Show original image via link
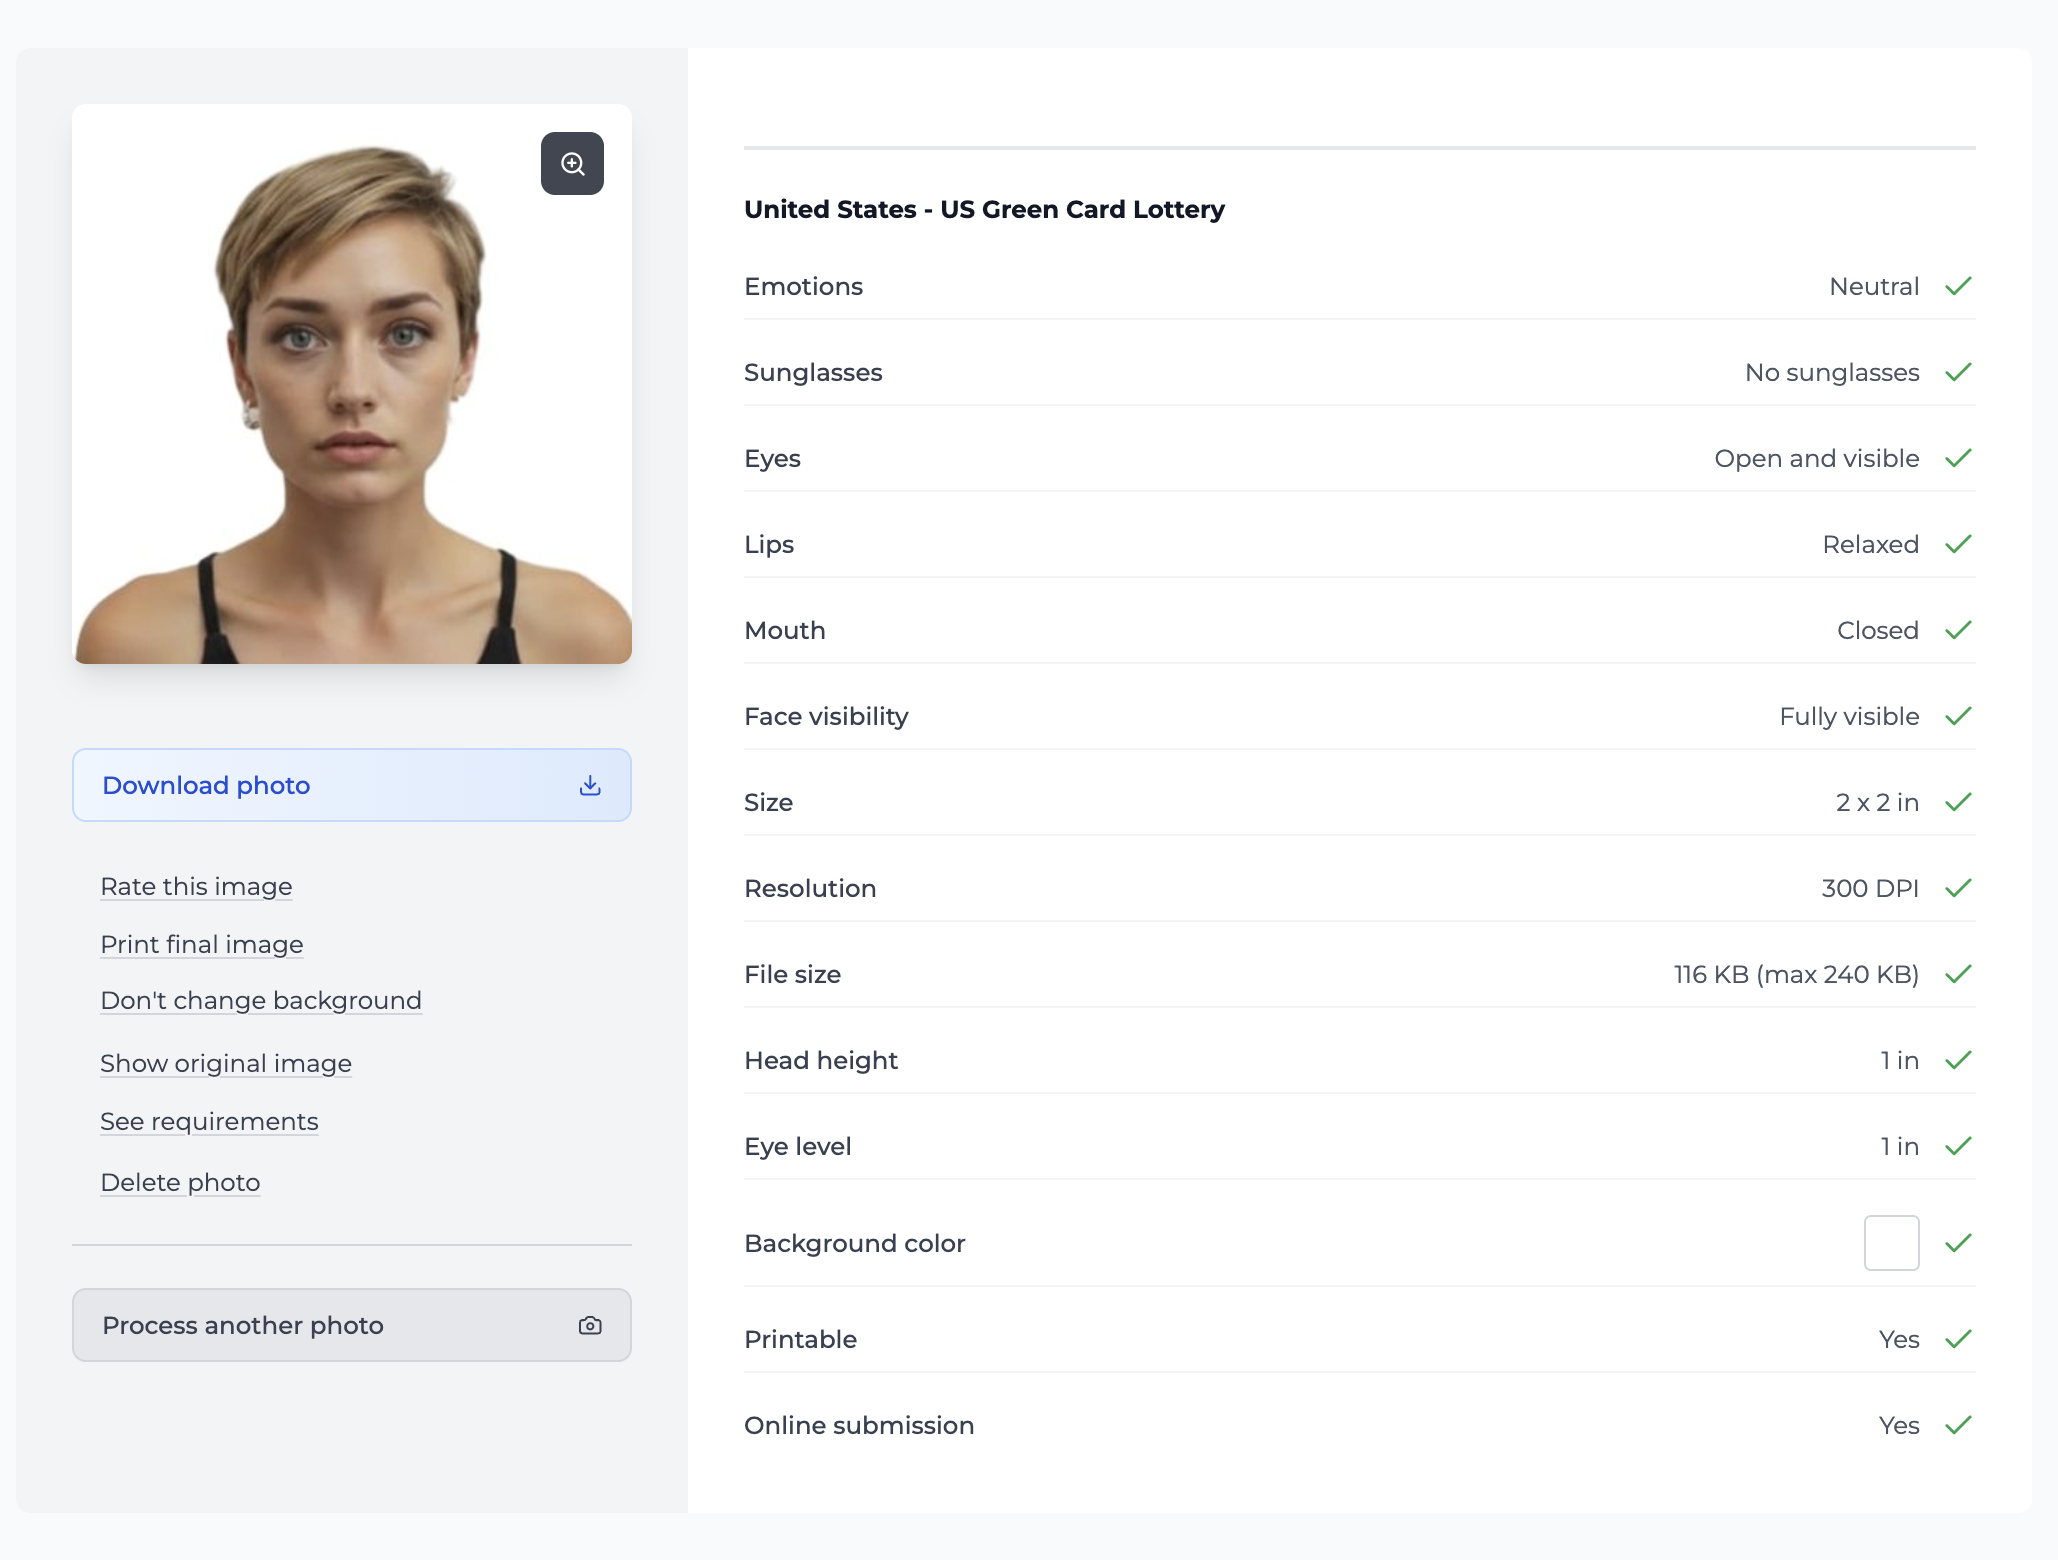The image size is (2058, 1560). tap(226, 1064)
